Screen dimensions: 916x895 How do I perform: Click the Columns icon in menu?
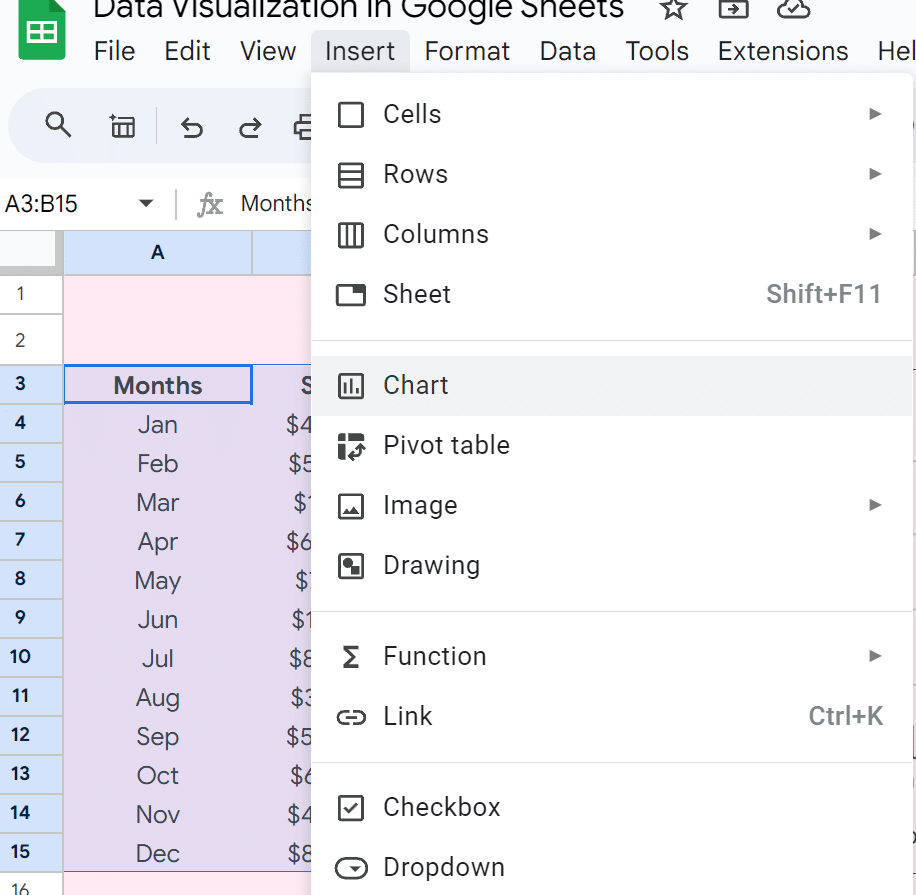(351, 235)
